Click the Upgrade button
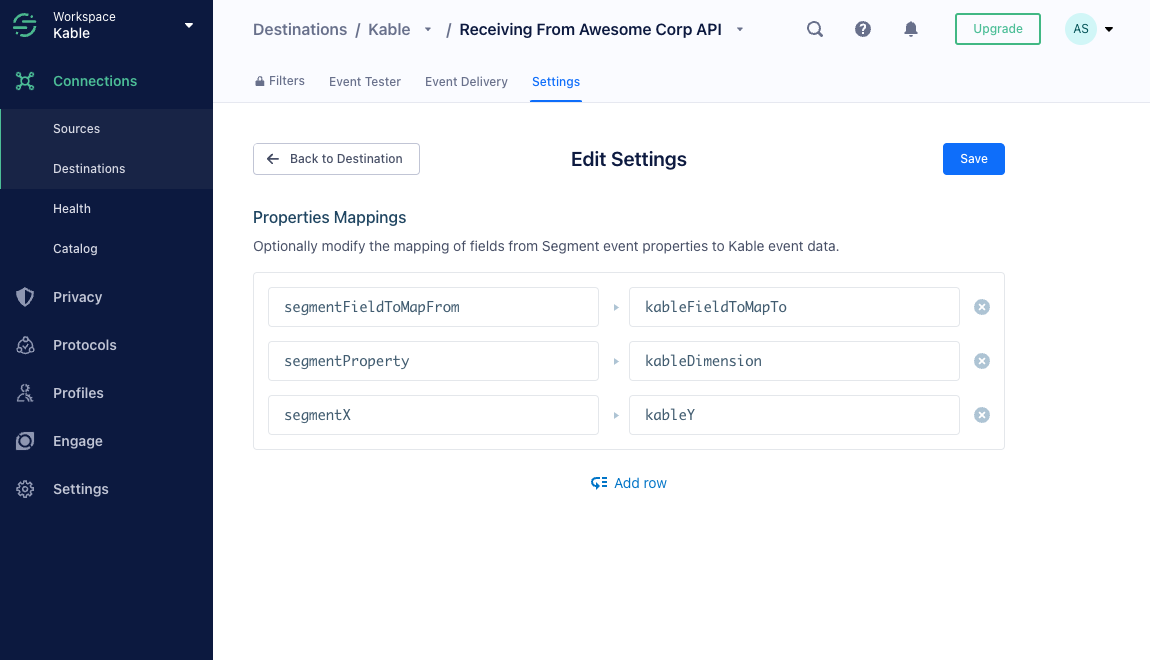 (x=997, y=29)
